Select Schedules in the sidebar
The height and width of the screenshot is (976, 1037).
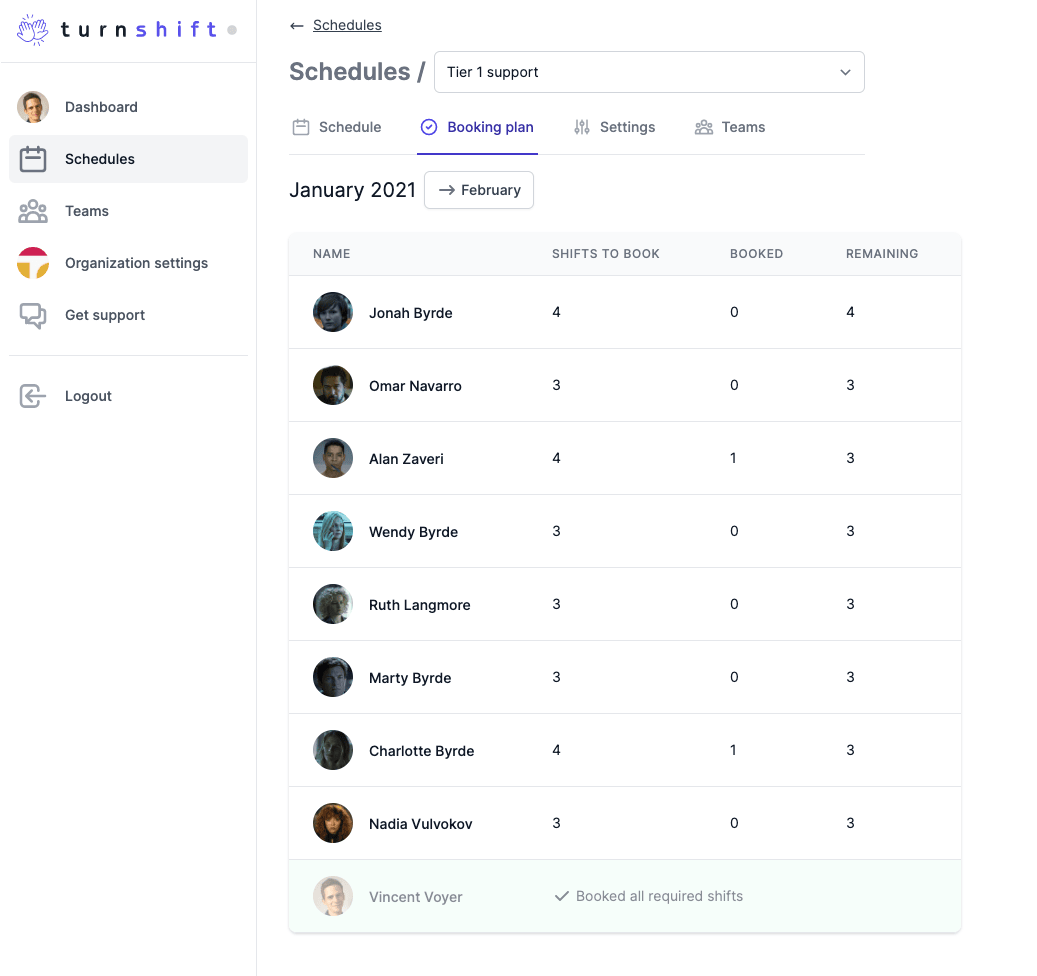(128, 159)
